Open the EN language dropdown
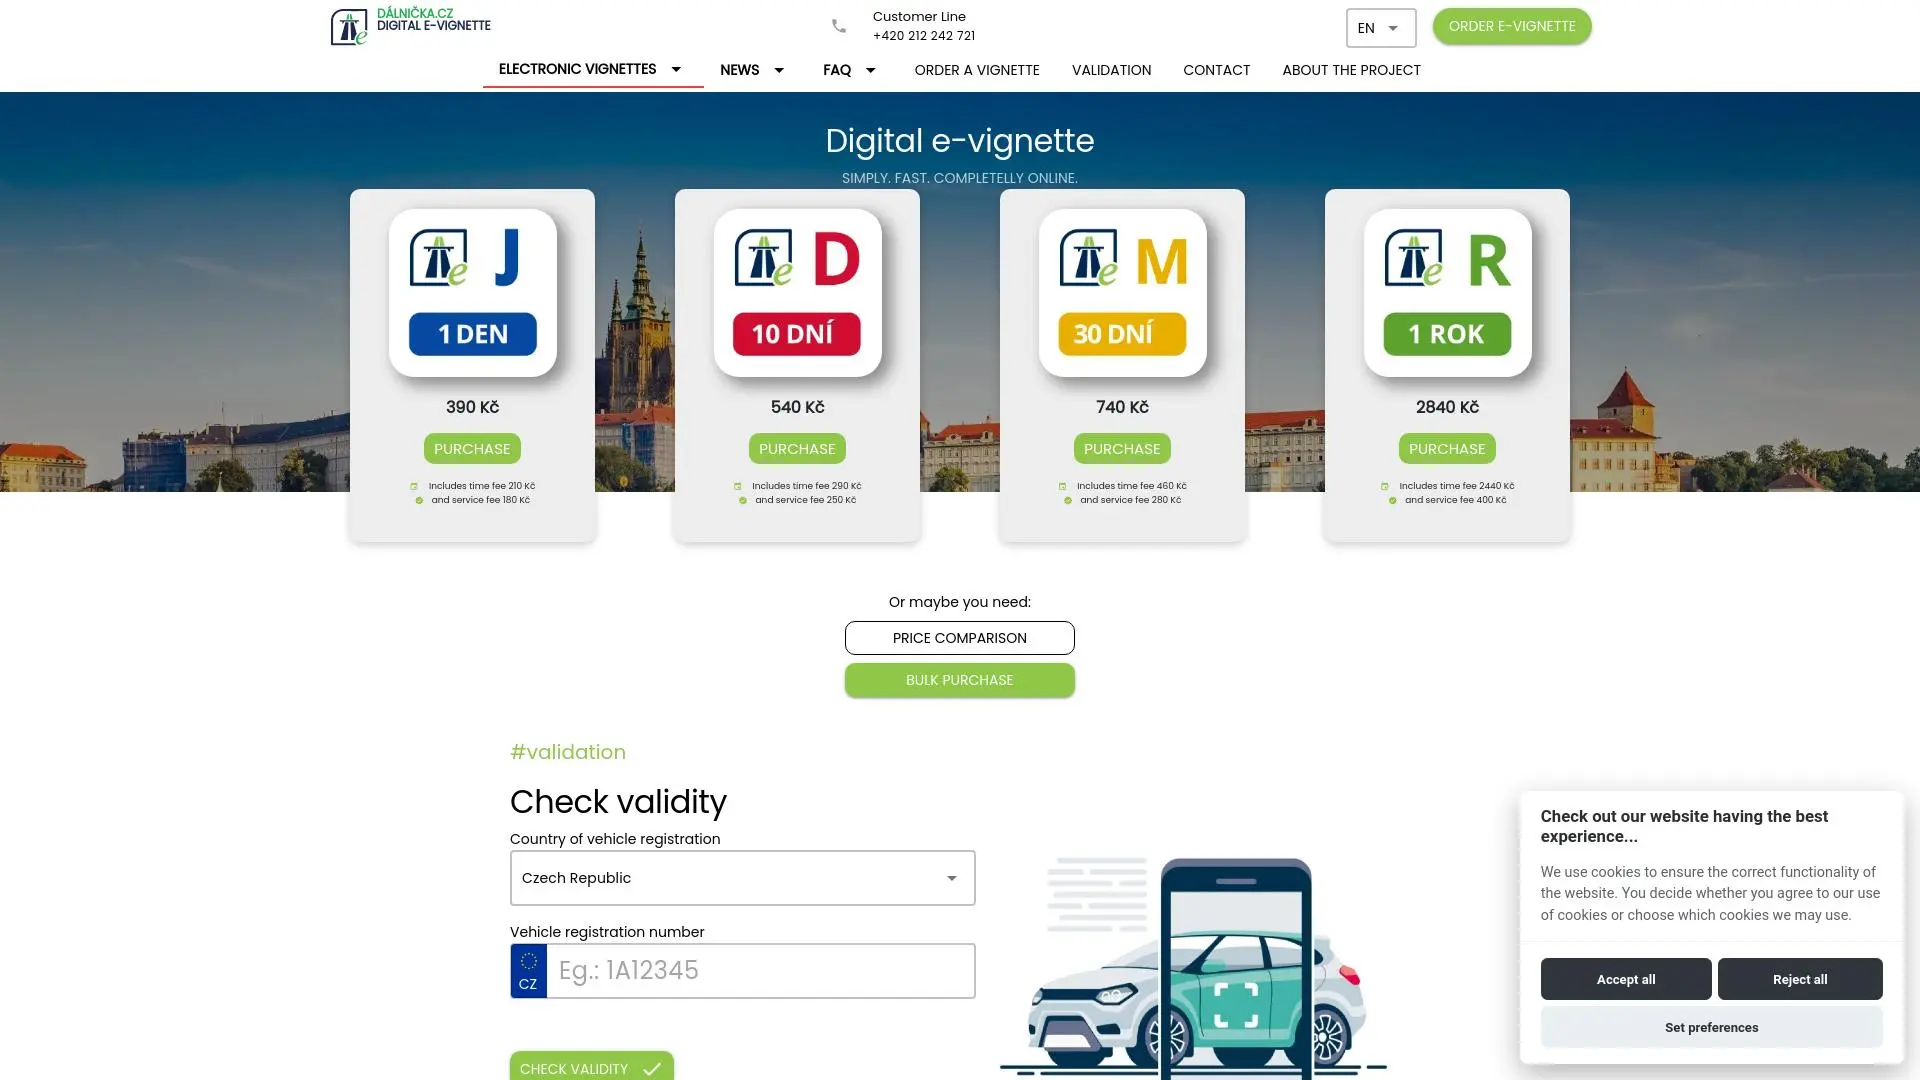The width and height of the screenshot is (1920, 1080). [1380, 28]
